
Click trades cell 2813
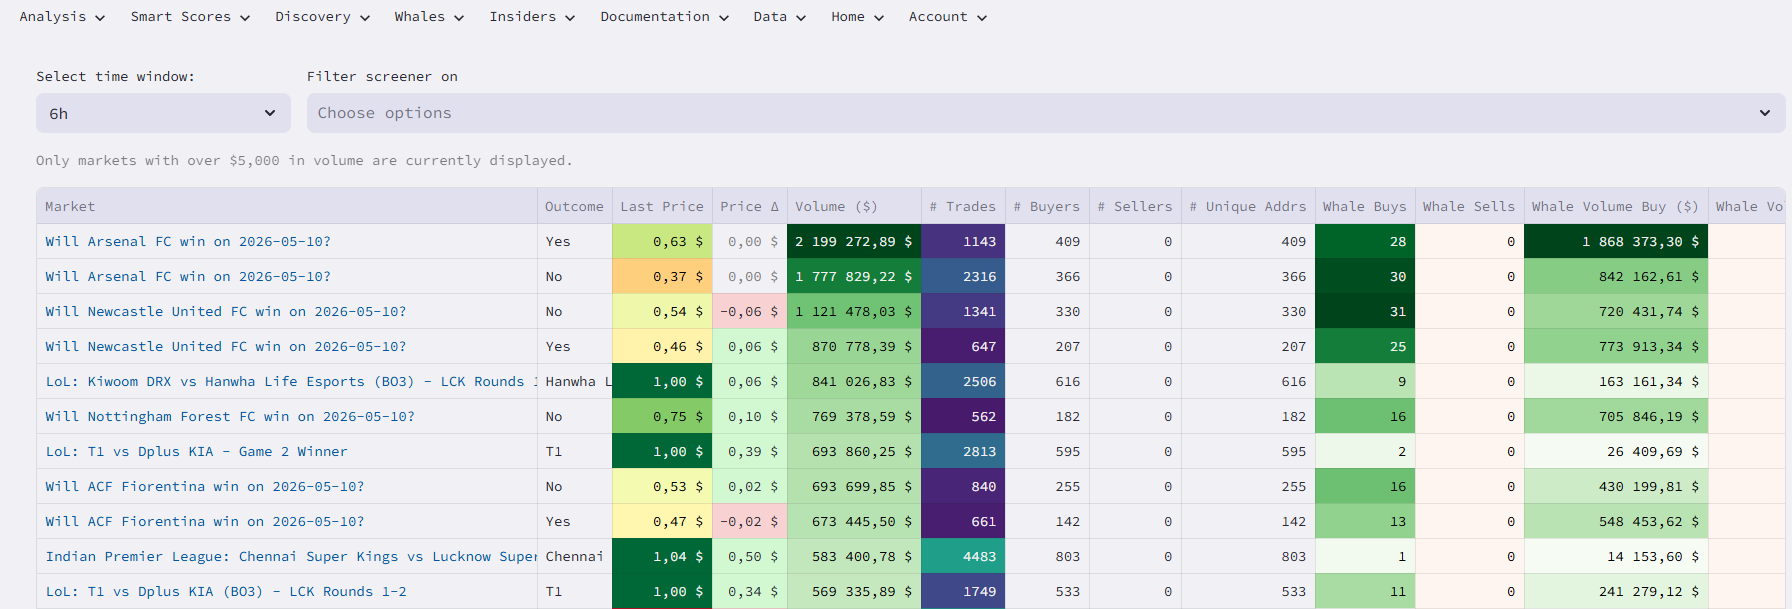click(x=963, y=451)
